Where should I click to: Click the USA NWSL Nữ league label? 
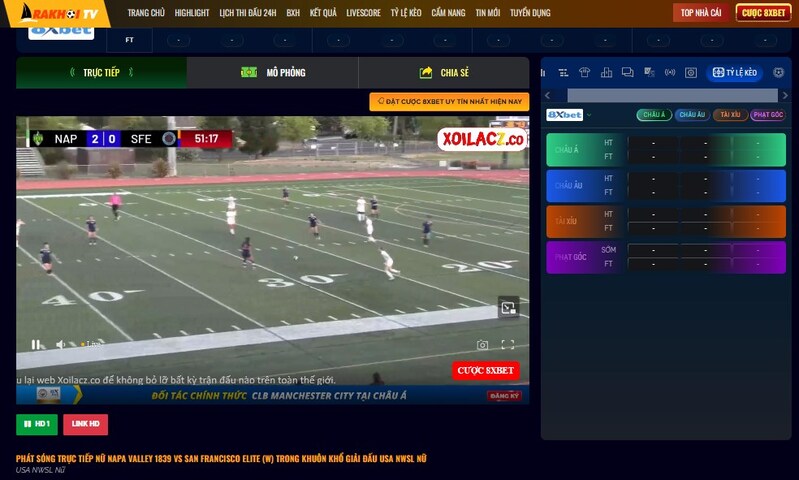click(40, 470)
